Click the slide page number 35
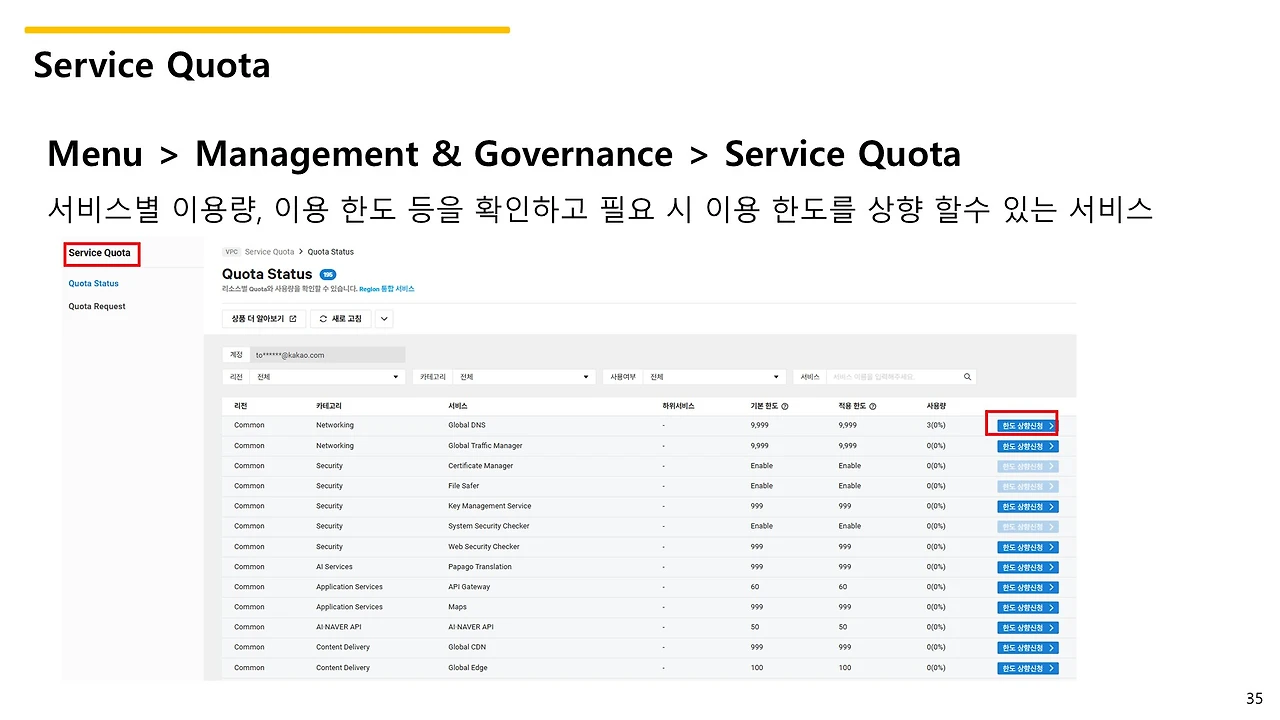 1254,699
